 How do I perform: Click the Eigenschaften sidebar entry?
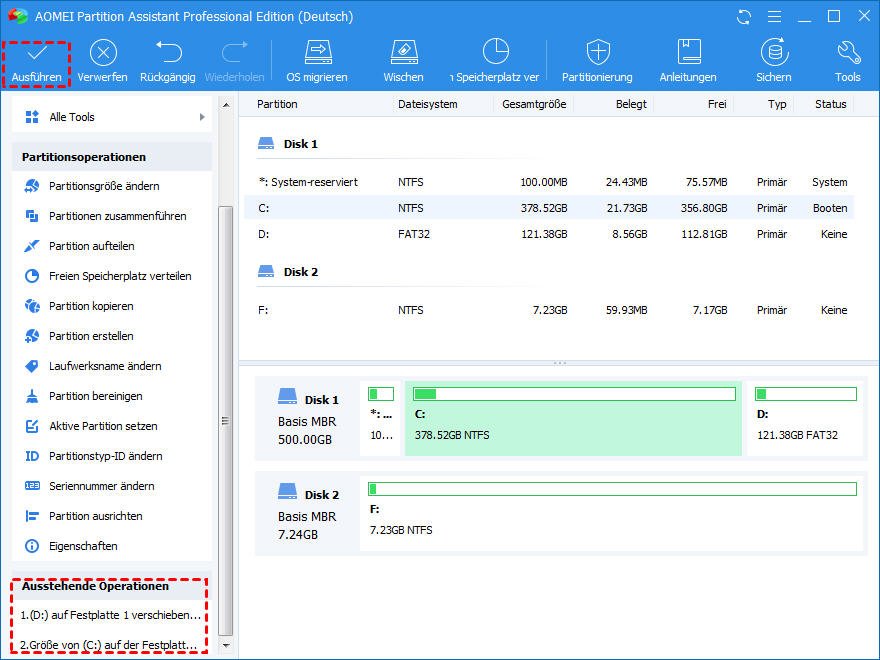83,546
